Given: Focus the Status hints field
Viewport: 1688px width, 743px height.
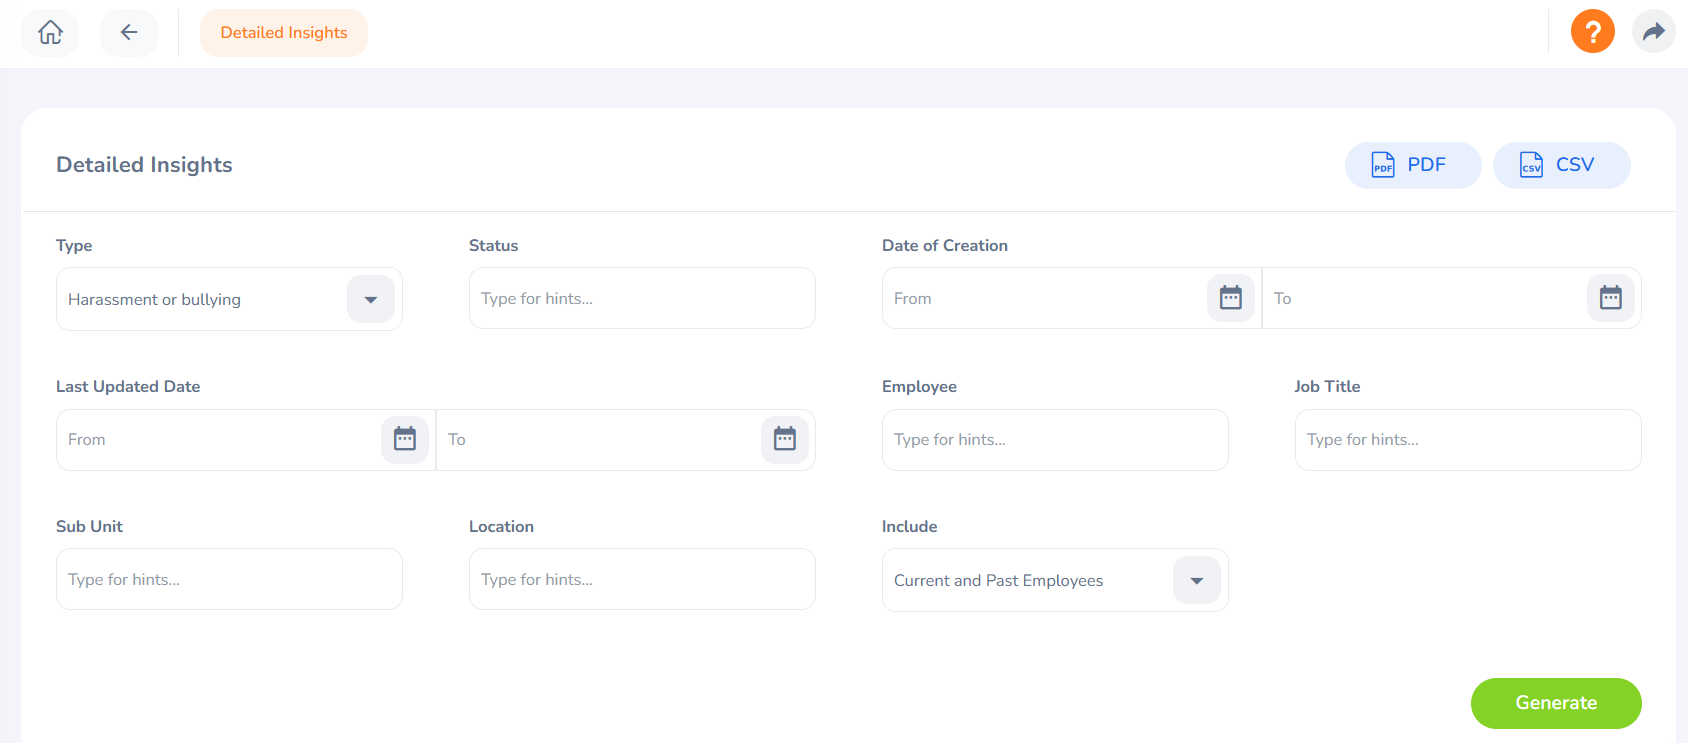Looking at the screenshot, I should (x=641, y=298).
